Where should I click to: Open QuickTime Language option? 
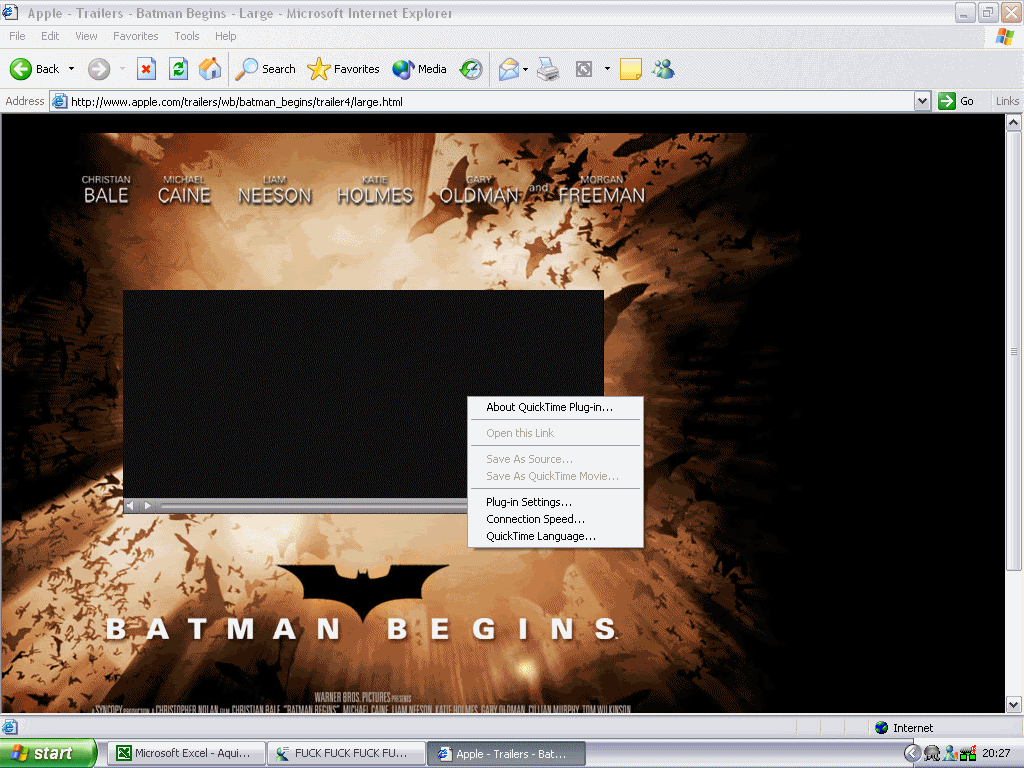556,536
